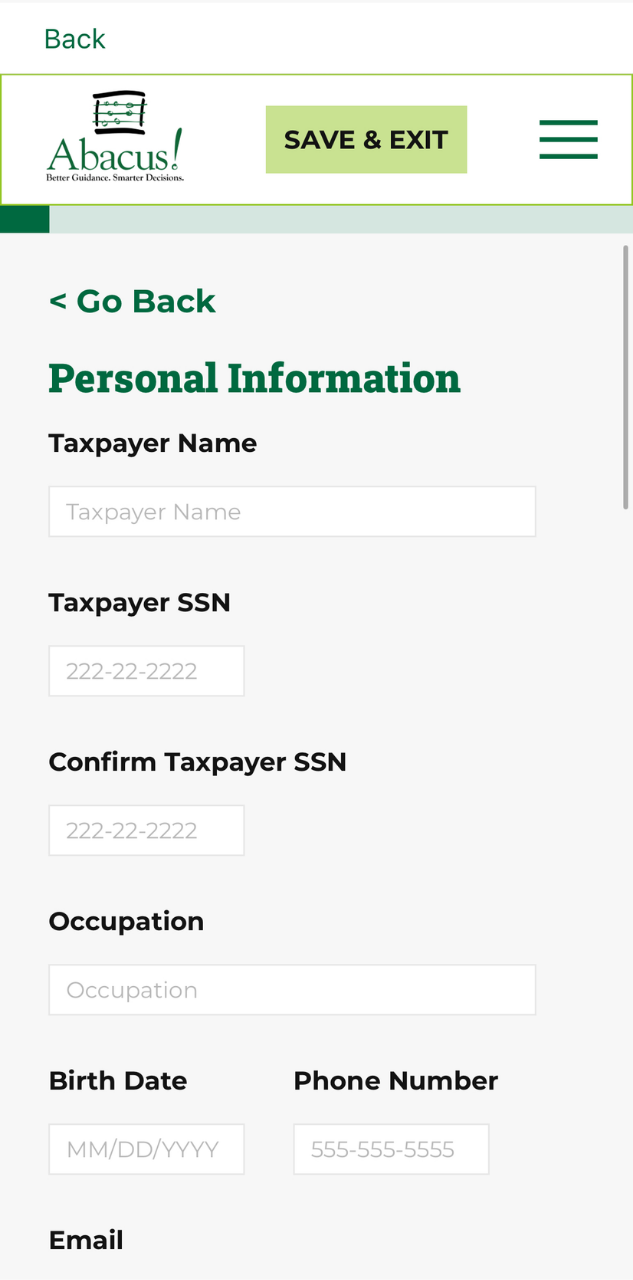
Task: Focus the Taxpayer Name input field
Action: pos(292,512)
